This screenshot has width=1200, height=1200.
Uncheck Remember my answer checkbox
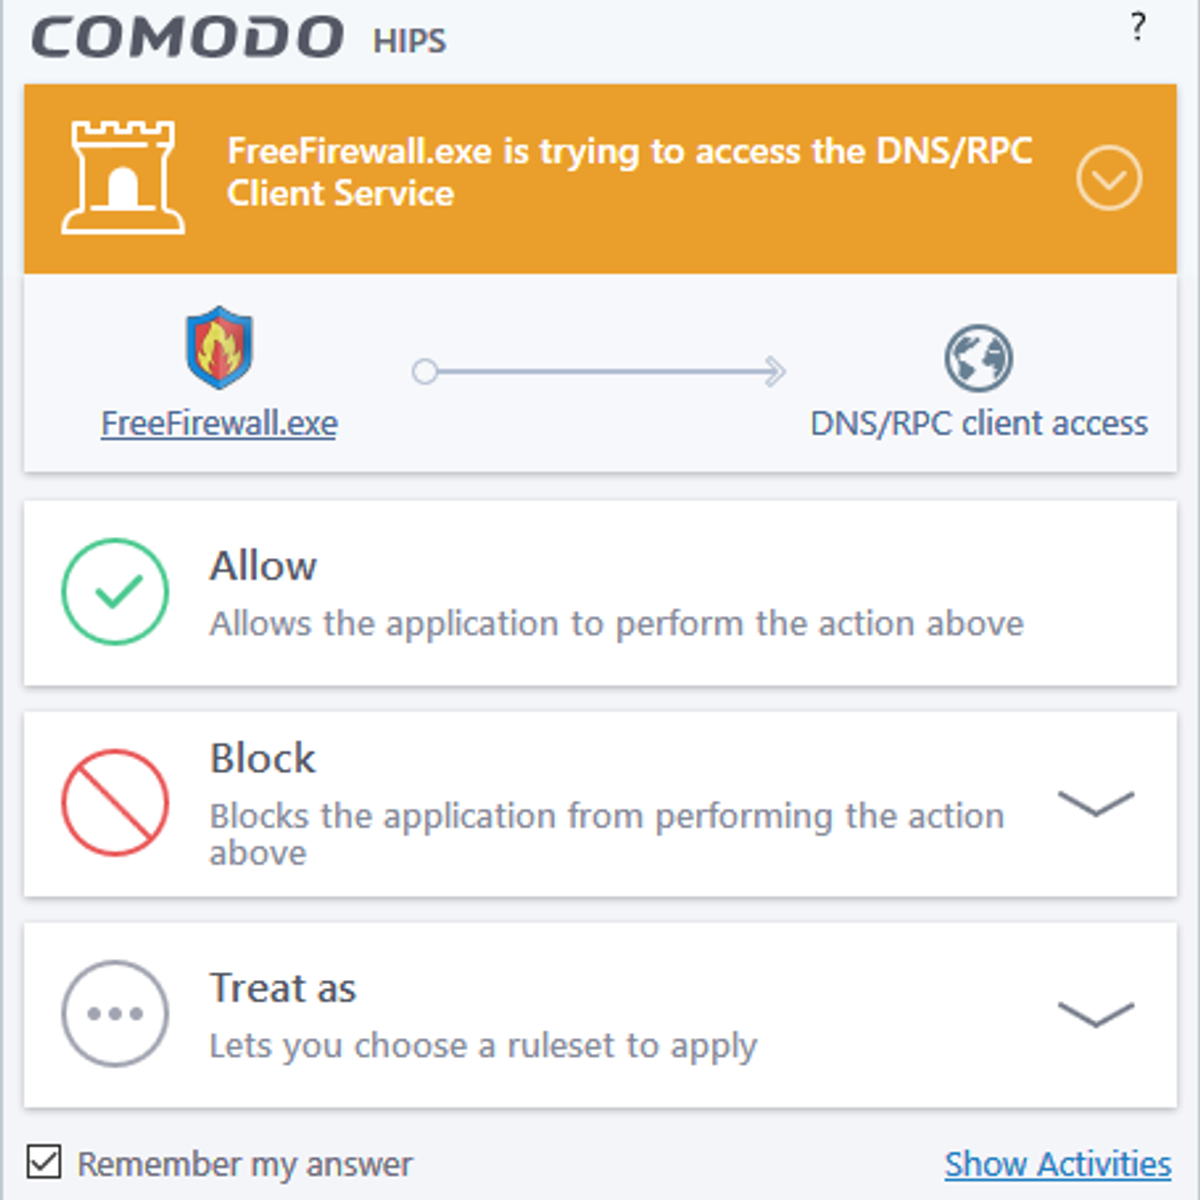45,1163
